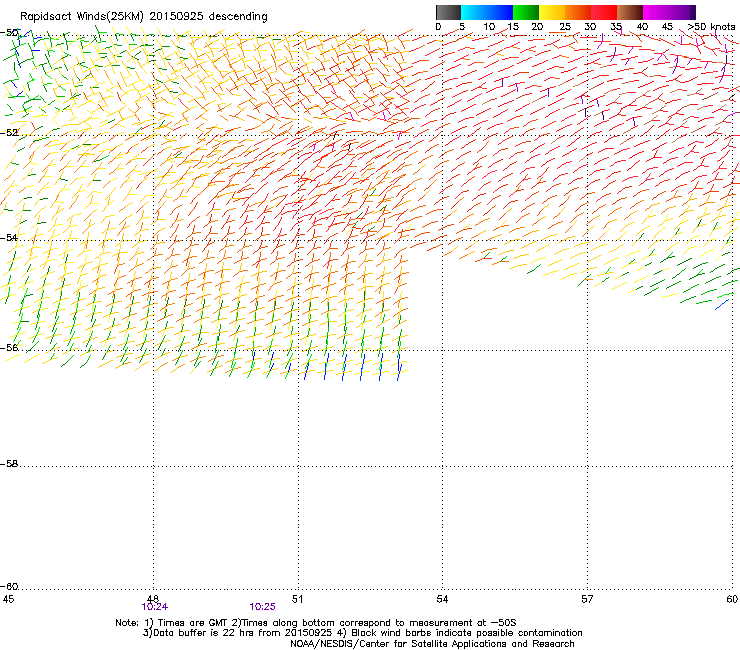Screen dimensions: 740x650
Task: Click the longitude label '45'
Action: click(8, 599)
